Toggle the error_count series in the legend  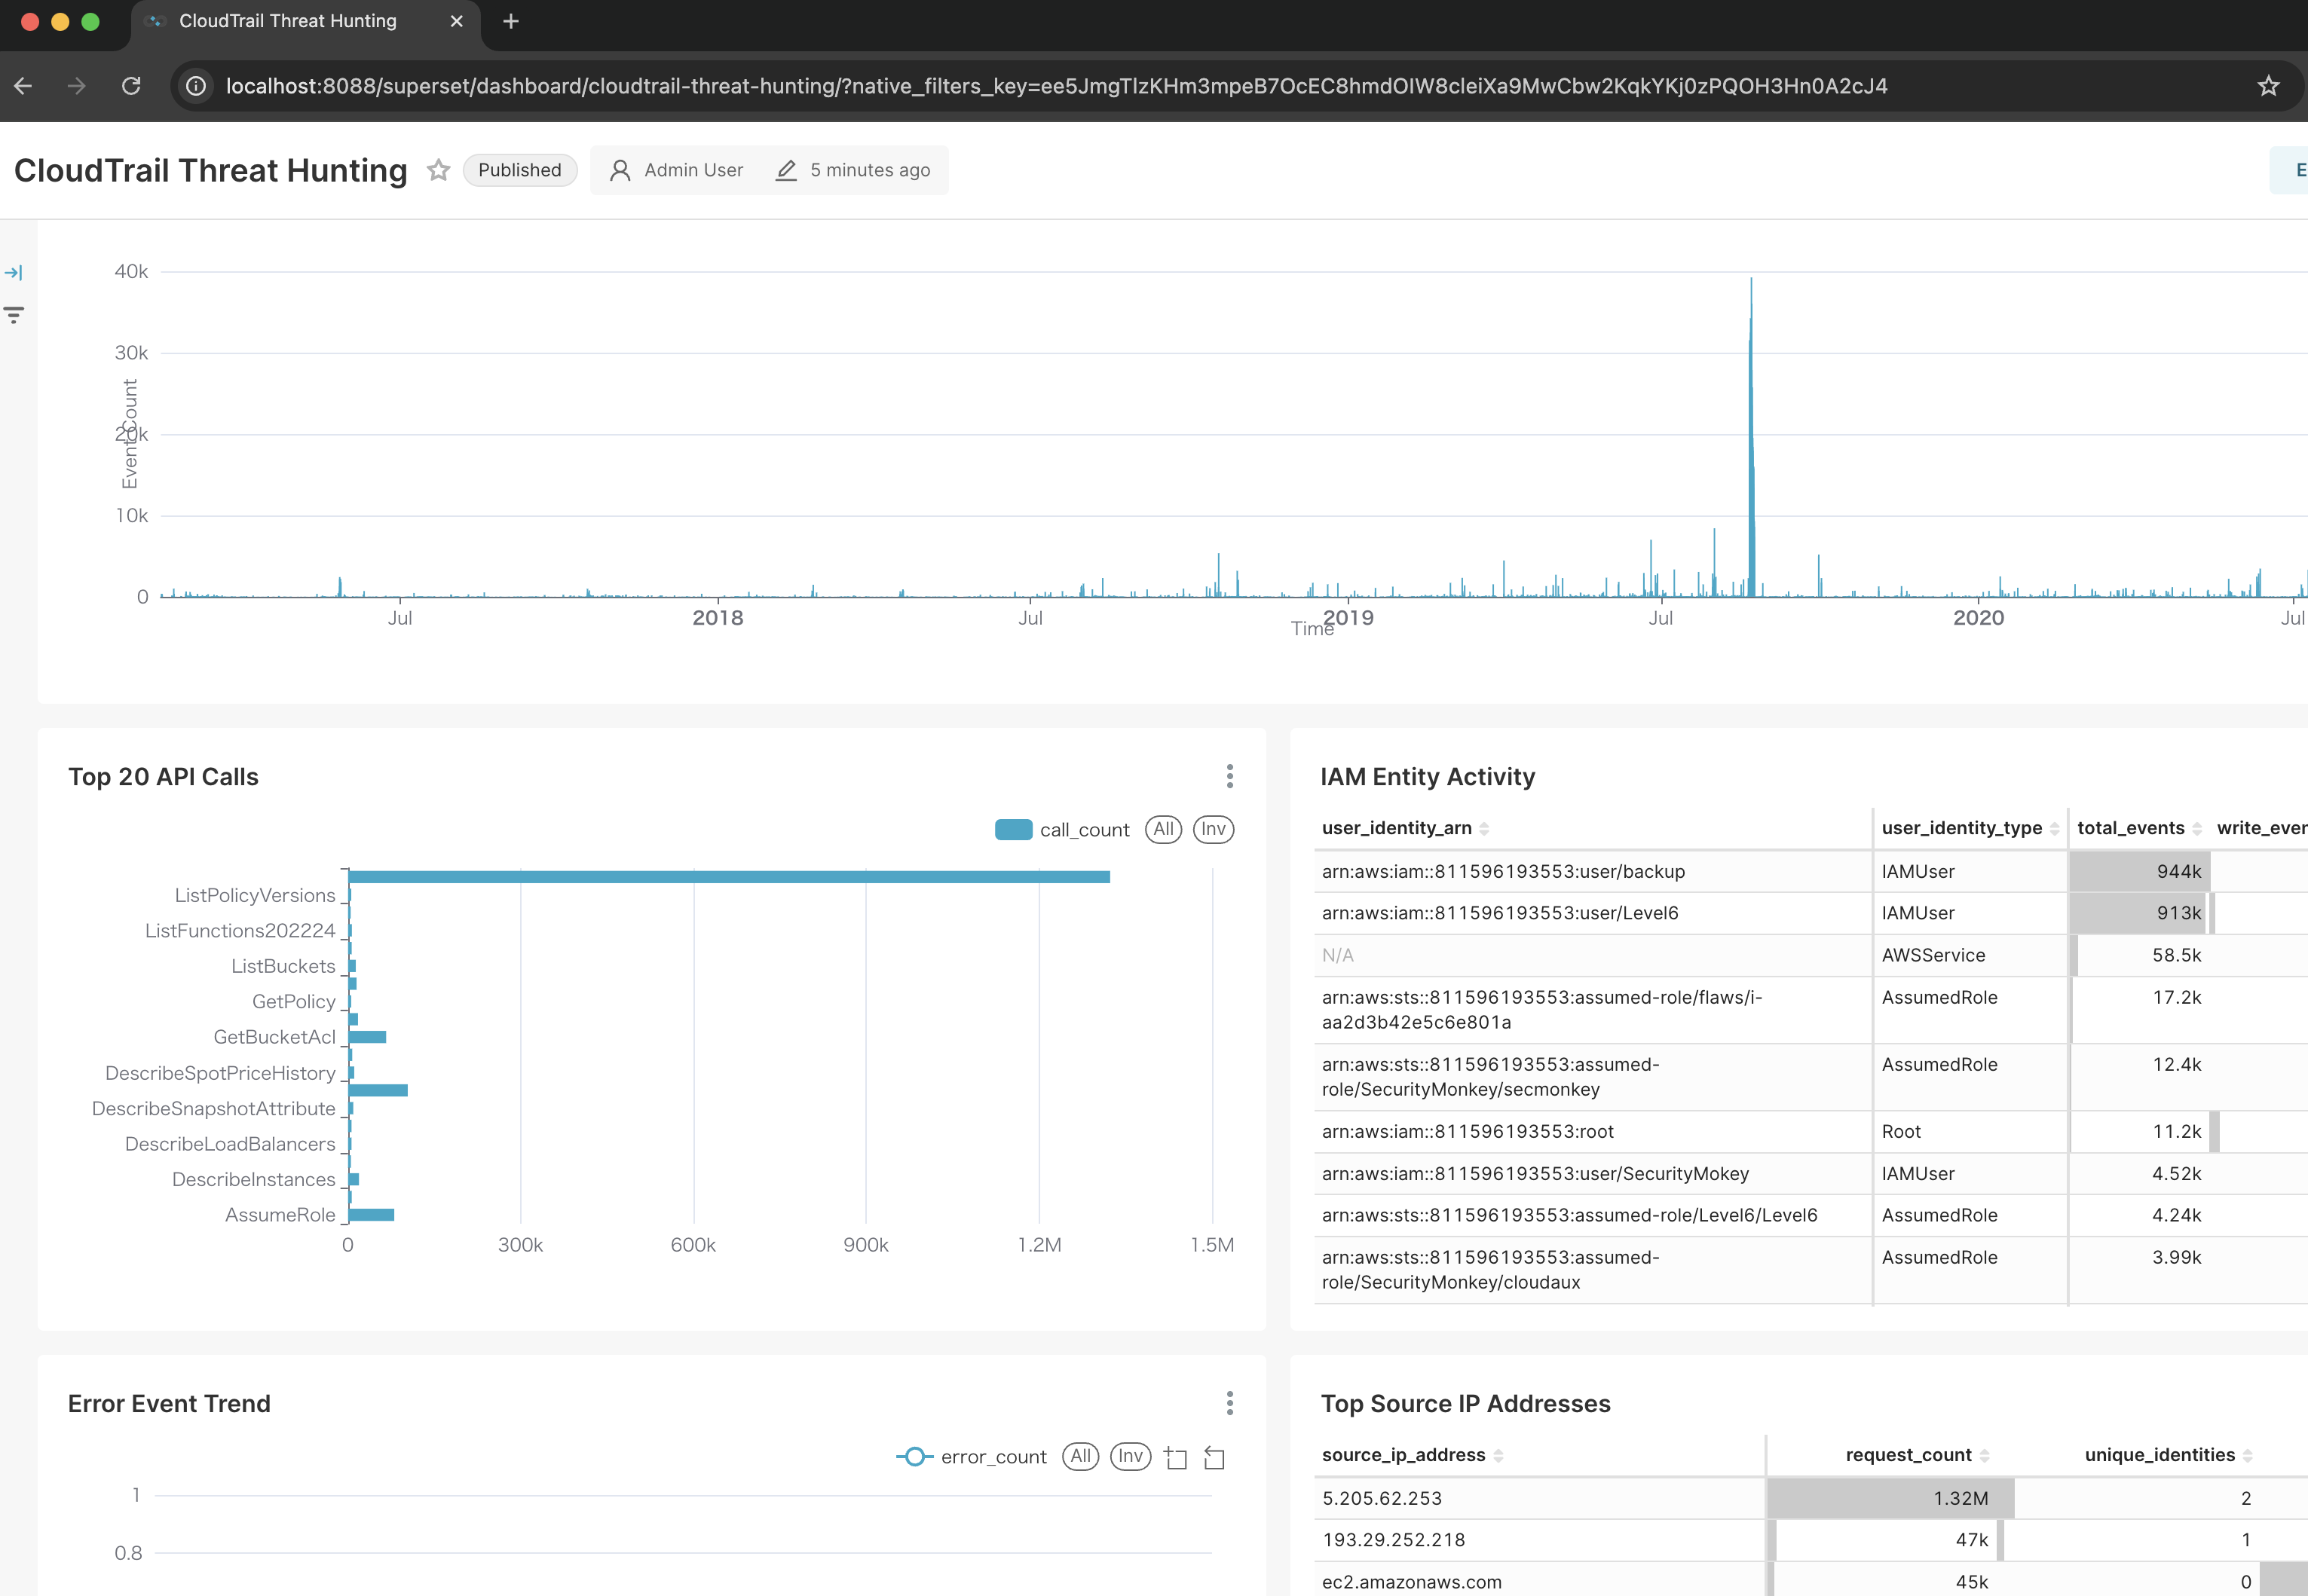[x=993, y=1457]
